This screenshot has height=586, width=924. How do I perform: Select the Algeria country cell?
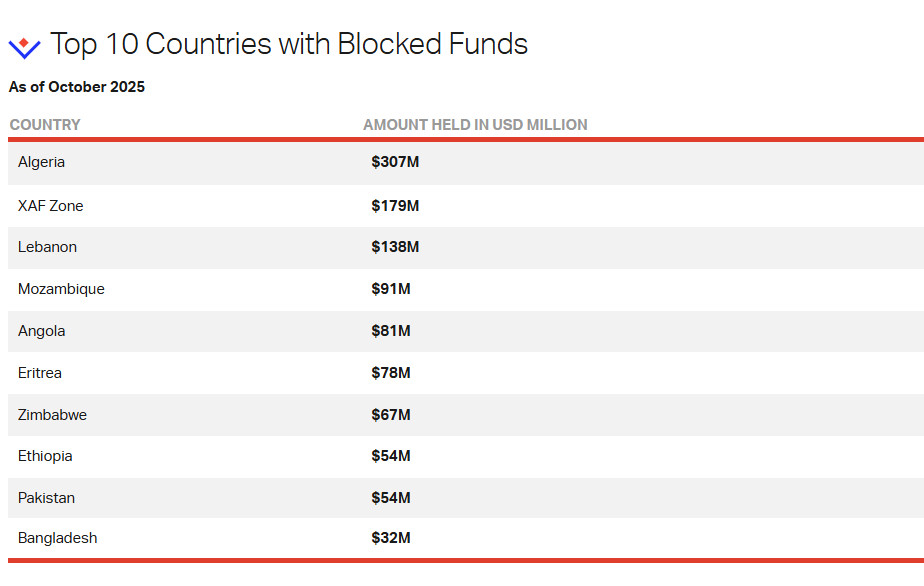point(42,162)
